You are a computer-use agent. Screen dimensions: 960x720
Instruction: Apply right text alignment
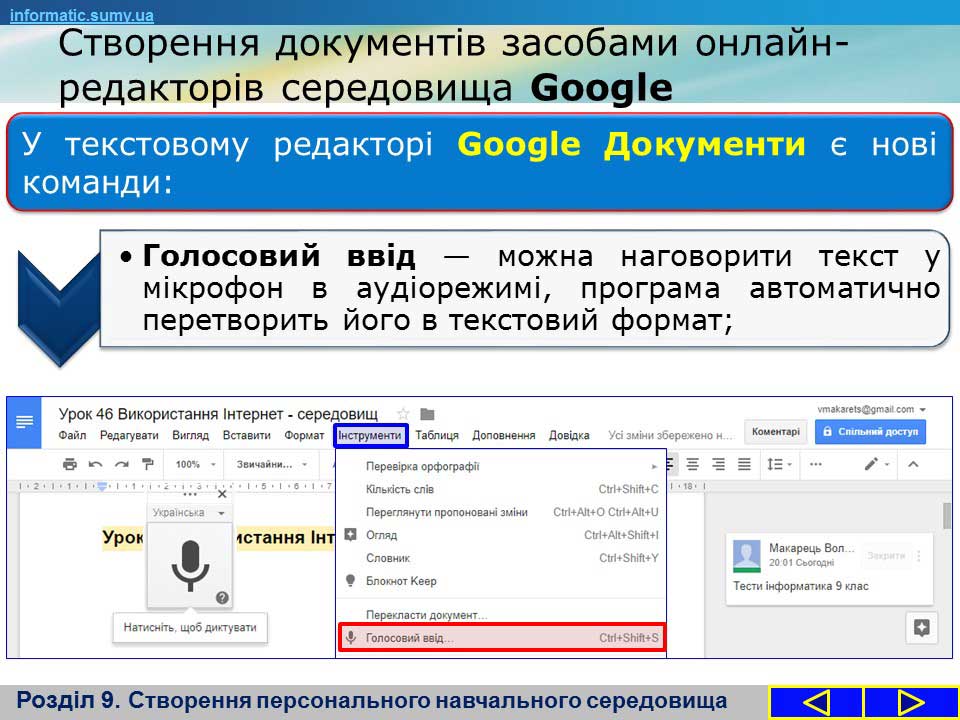click(718, 464)
